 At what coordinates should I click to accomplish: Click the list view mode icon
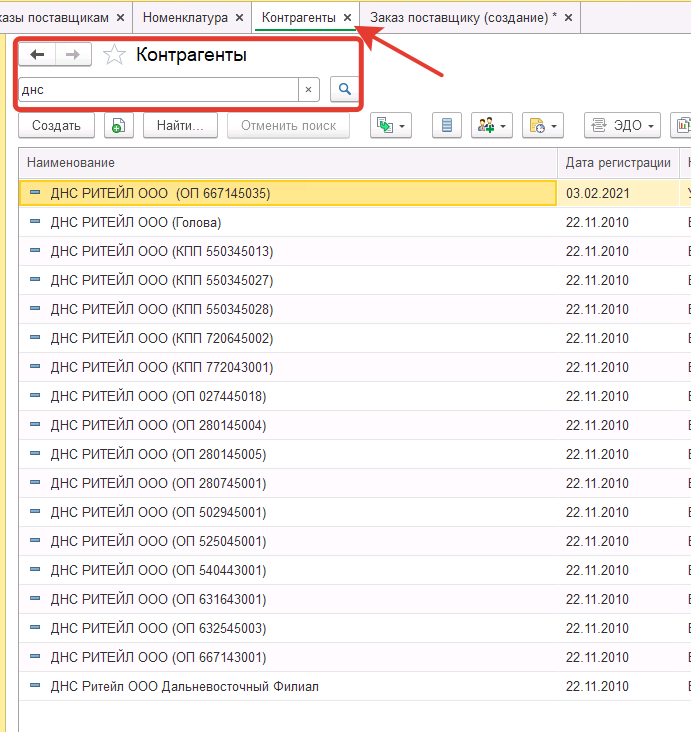(x=447, y=126)
